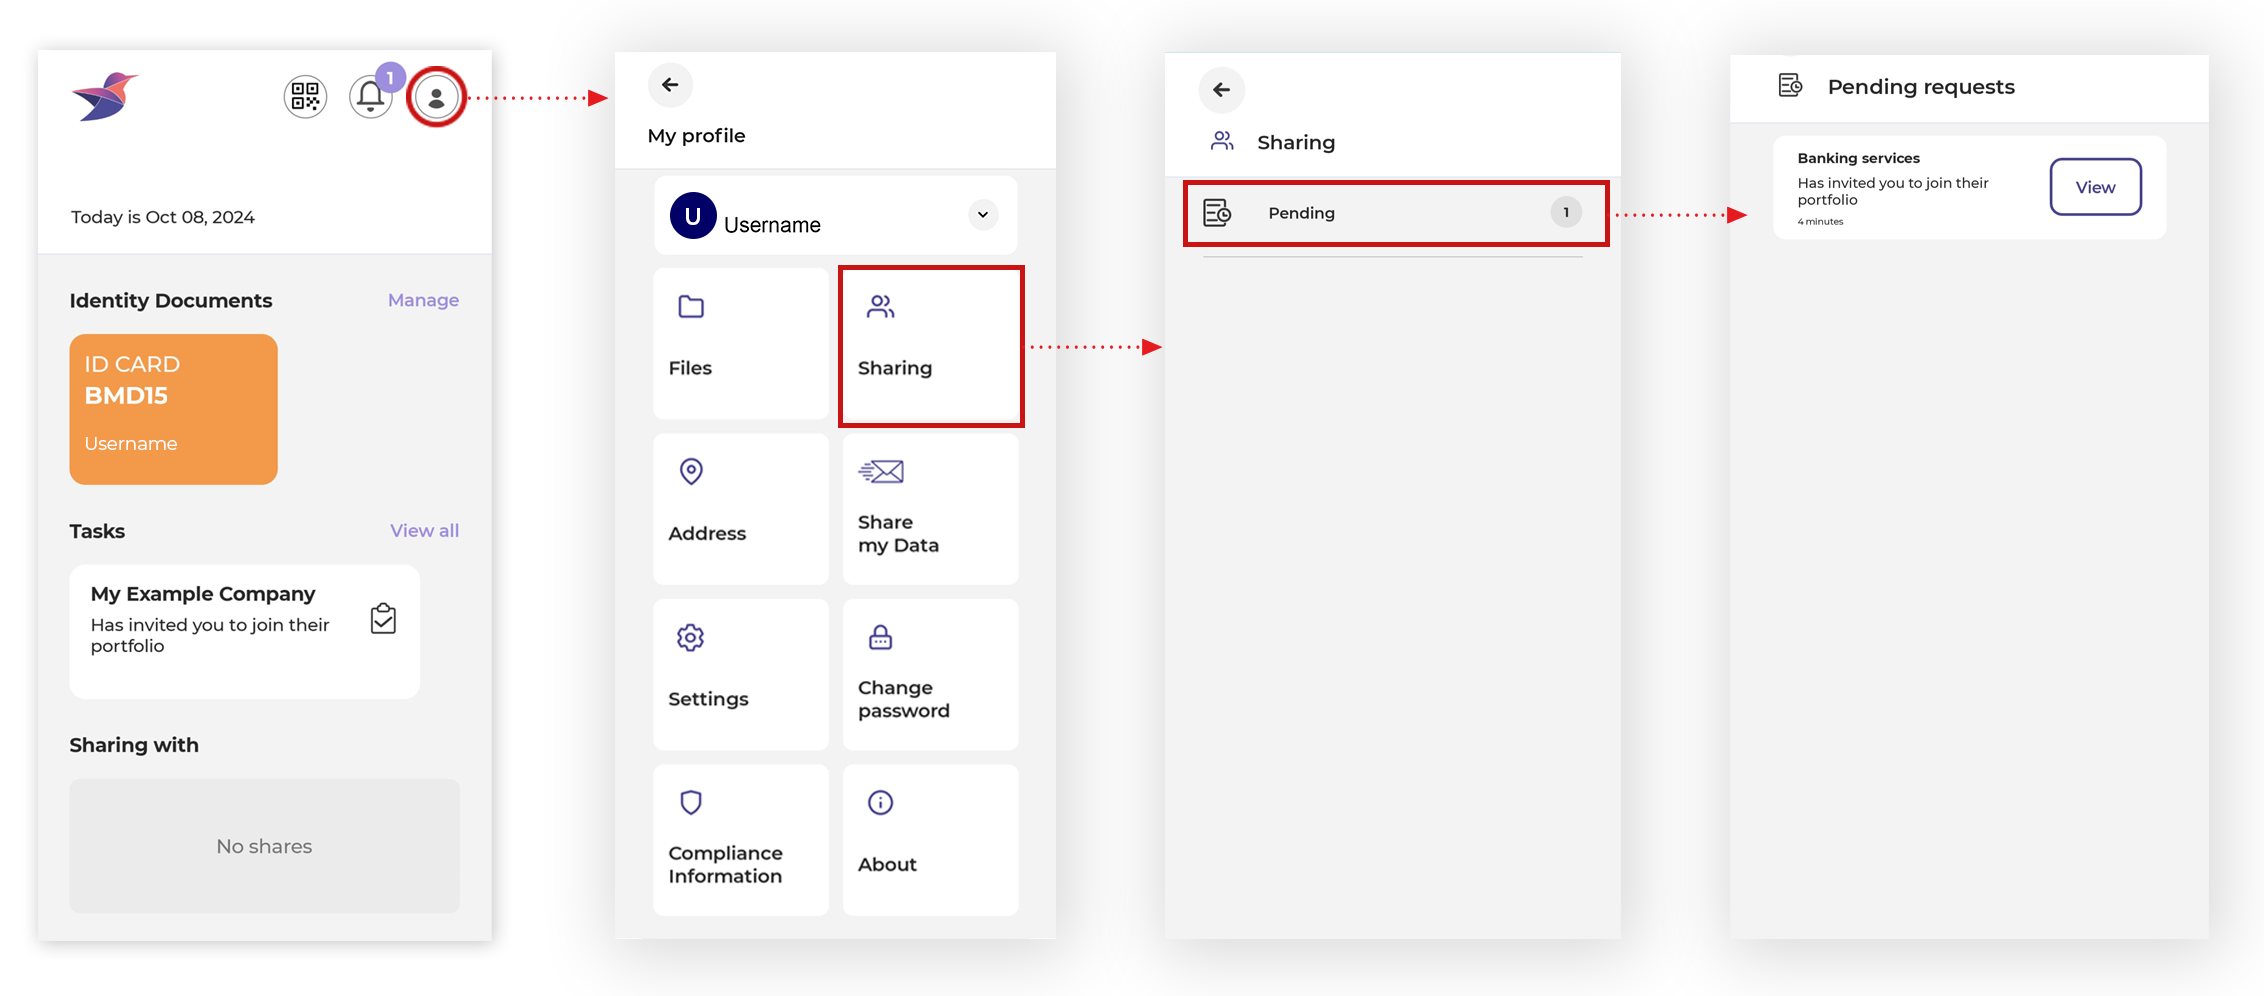
Task: Click Manage next to Identity Documents
Action: click(422, 299)
